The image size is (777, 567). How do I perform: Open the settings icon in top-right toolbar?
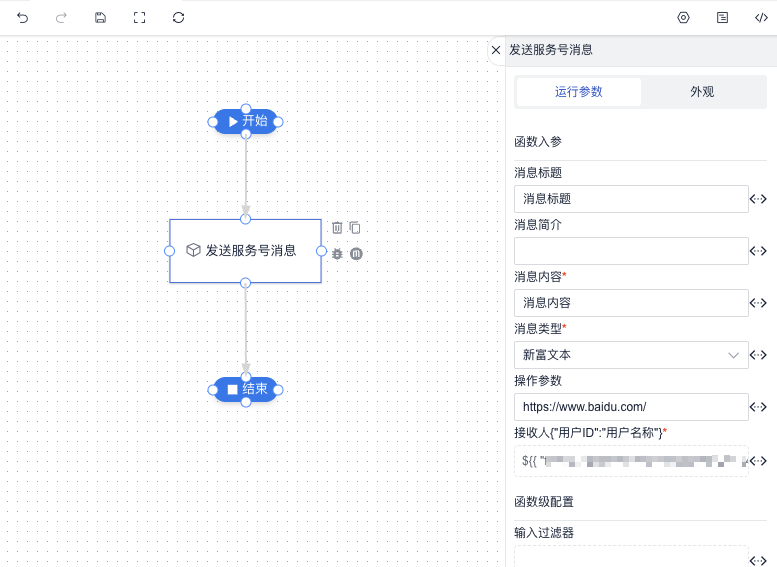pos(684,18)
